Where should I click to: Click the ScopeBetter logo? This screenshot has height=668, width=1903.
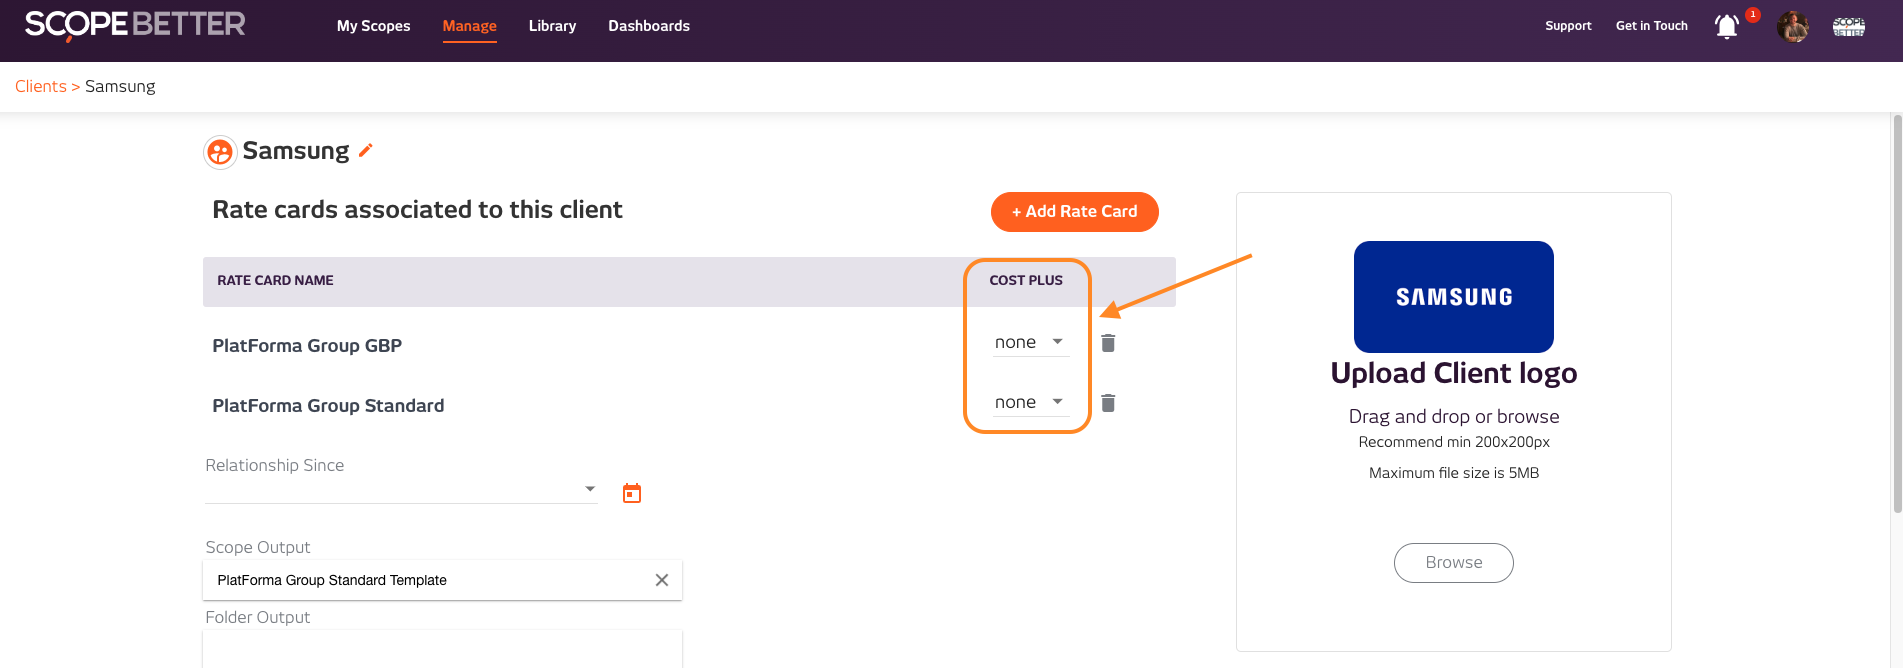[135, 25]
